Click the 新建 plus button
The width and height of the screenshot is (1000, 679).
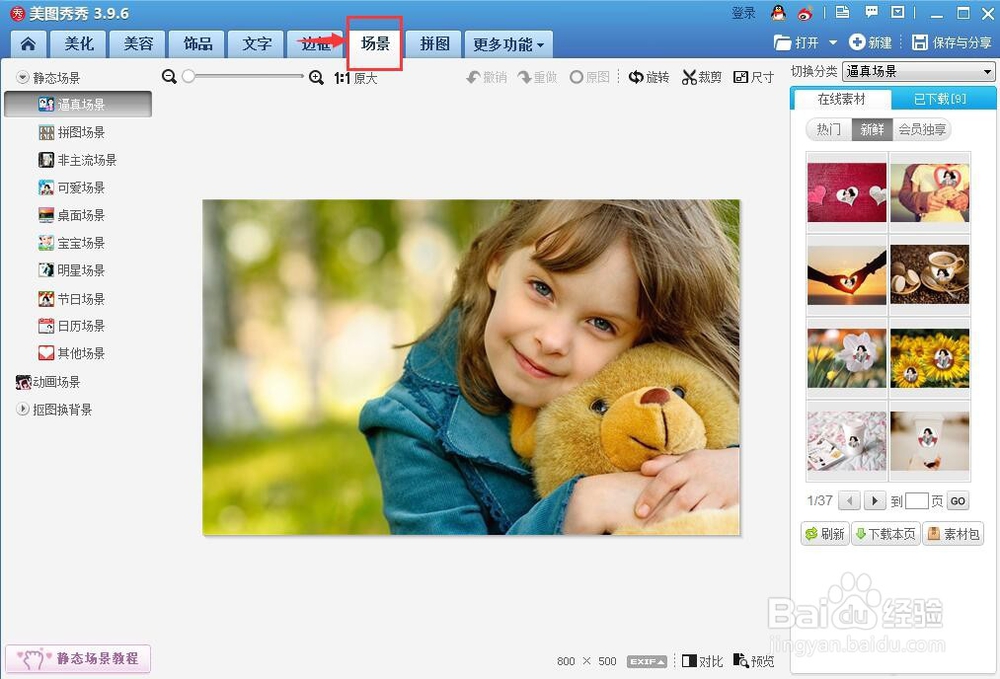point(870,43)
